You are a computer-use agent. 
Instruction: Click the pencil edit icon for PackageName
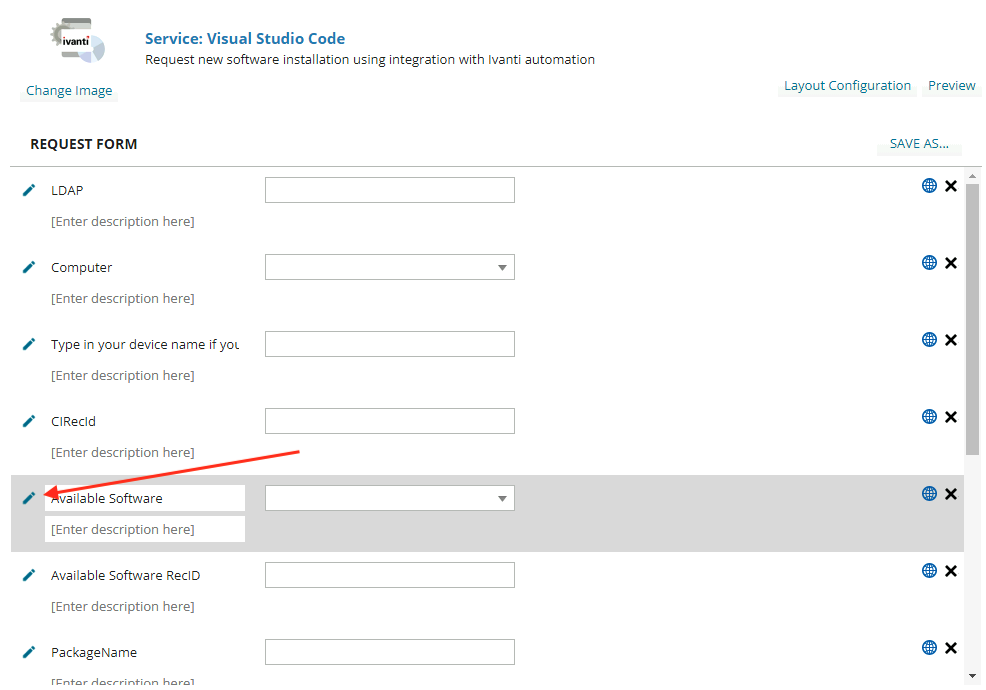[29, 652]
